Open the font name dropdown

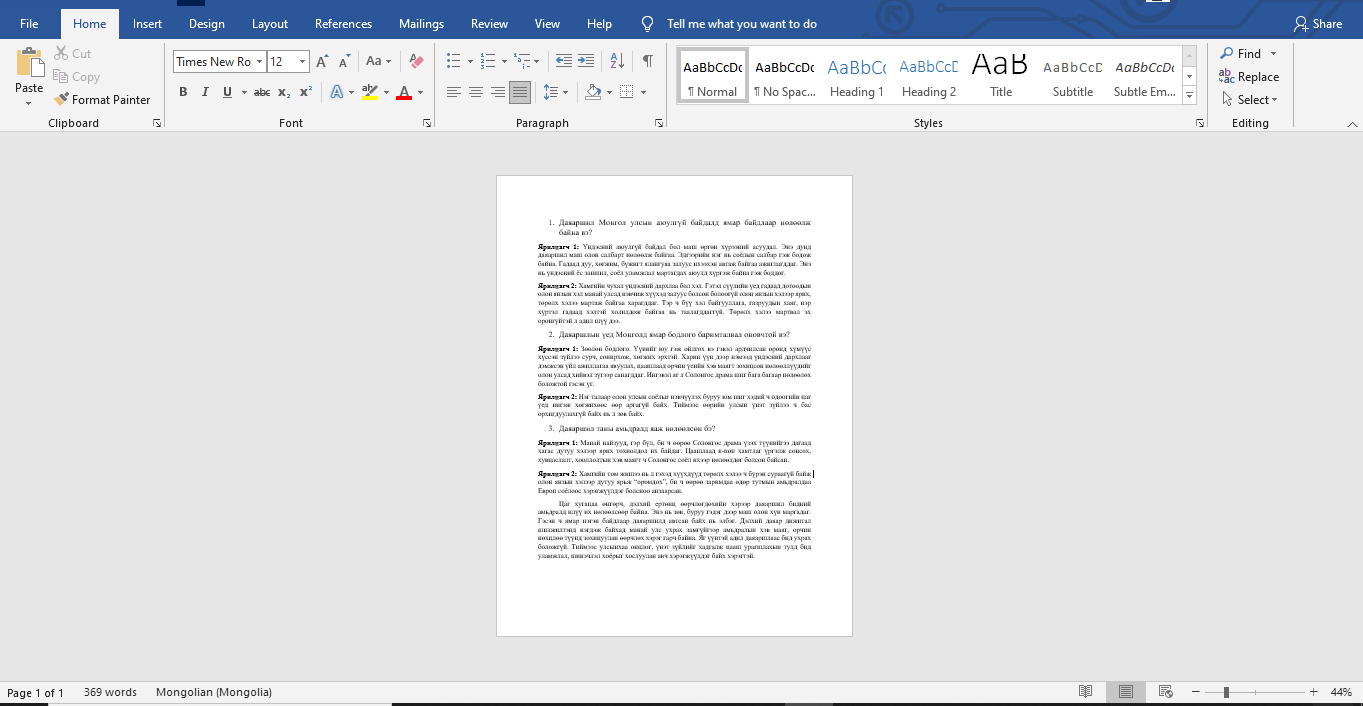pyautogui.click(x=259, y=62)
